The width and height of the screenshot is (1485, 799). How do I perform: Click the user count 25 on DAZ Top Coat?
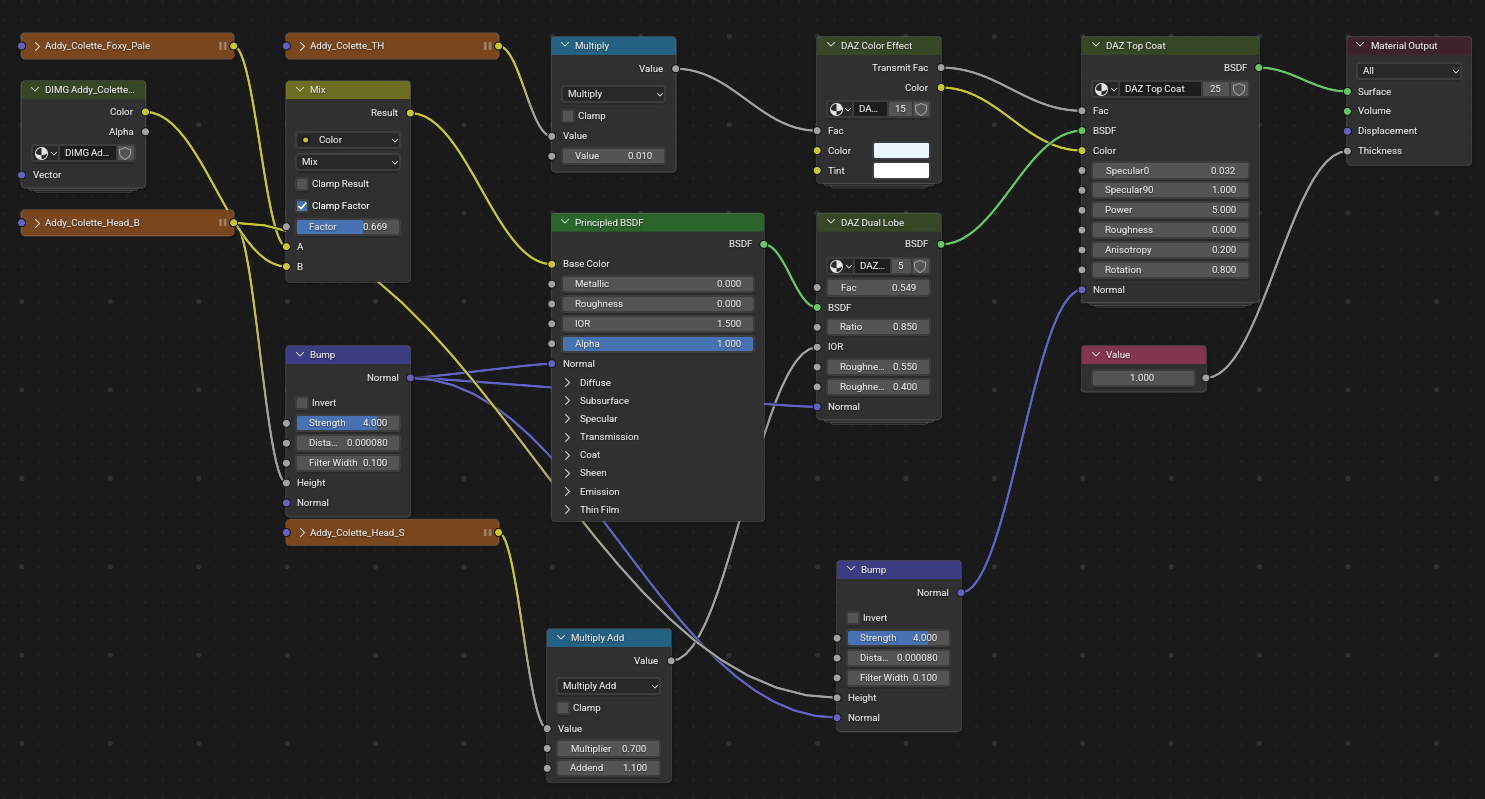tap(1216, 89)
